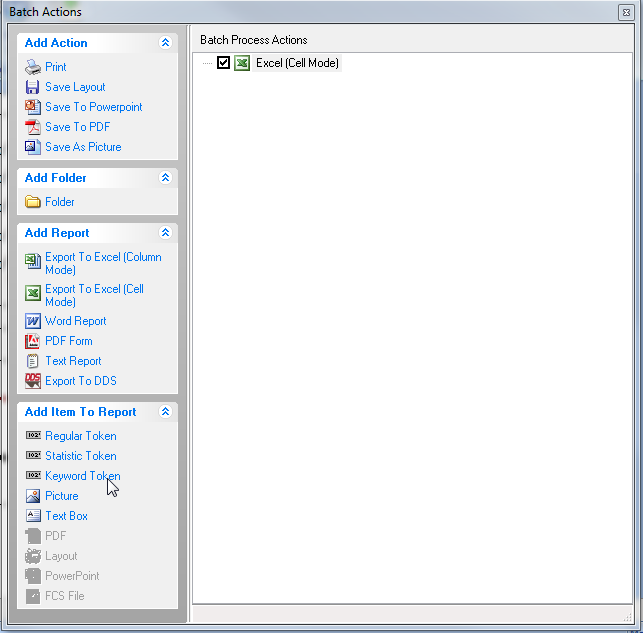Click the Word Report icon

point(33,321)
